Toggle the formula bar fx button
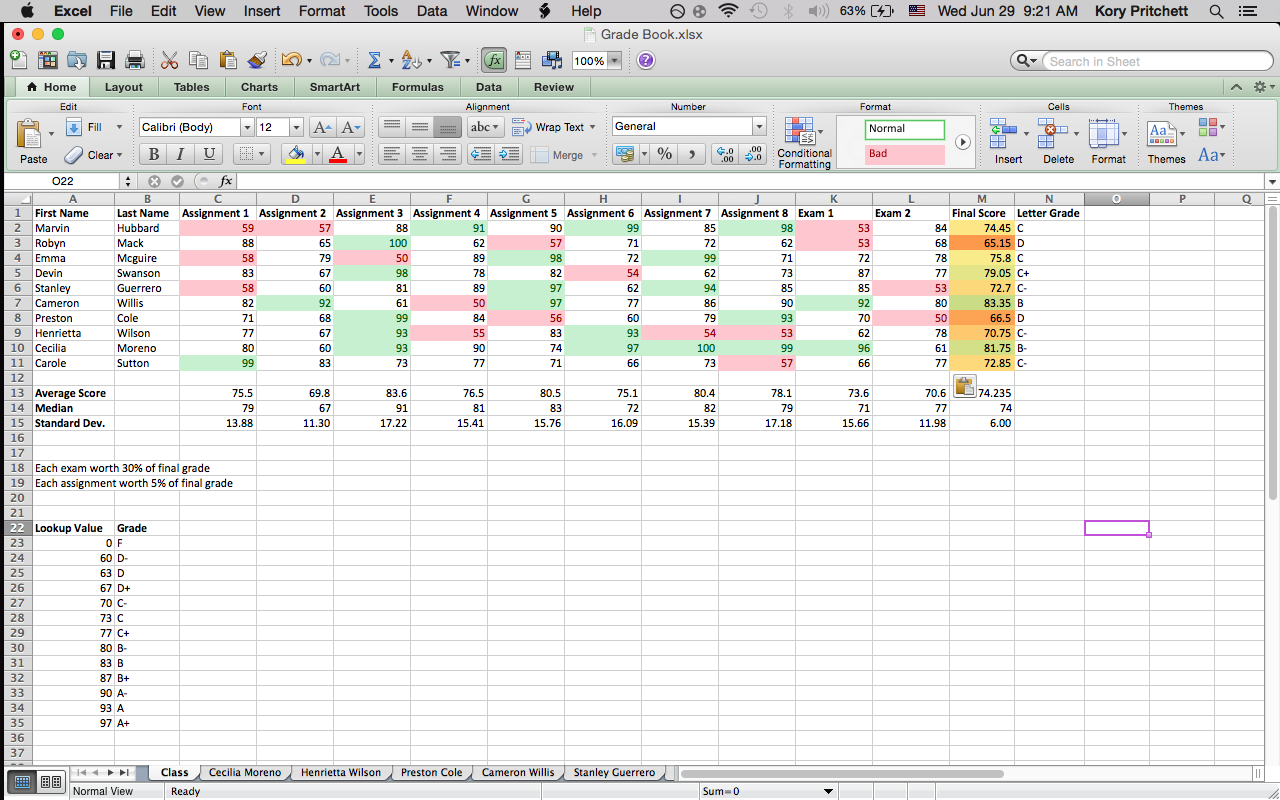 click(x=494, y=61)
